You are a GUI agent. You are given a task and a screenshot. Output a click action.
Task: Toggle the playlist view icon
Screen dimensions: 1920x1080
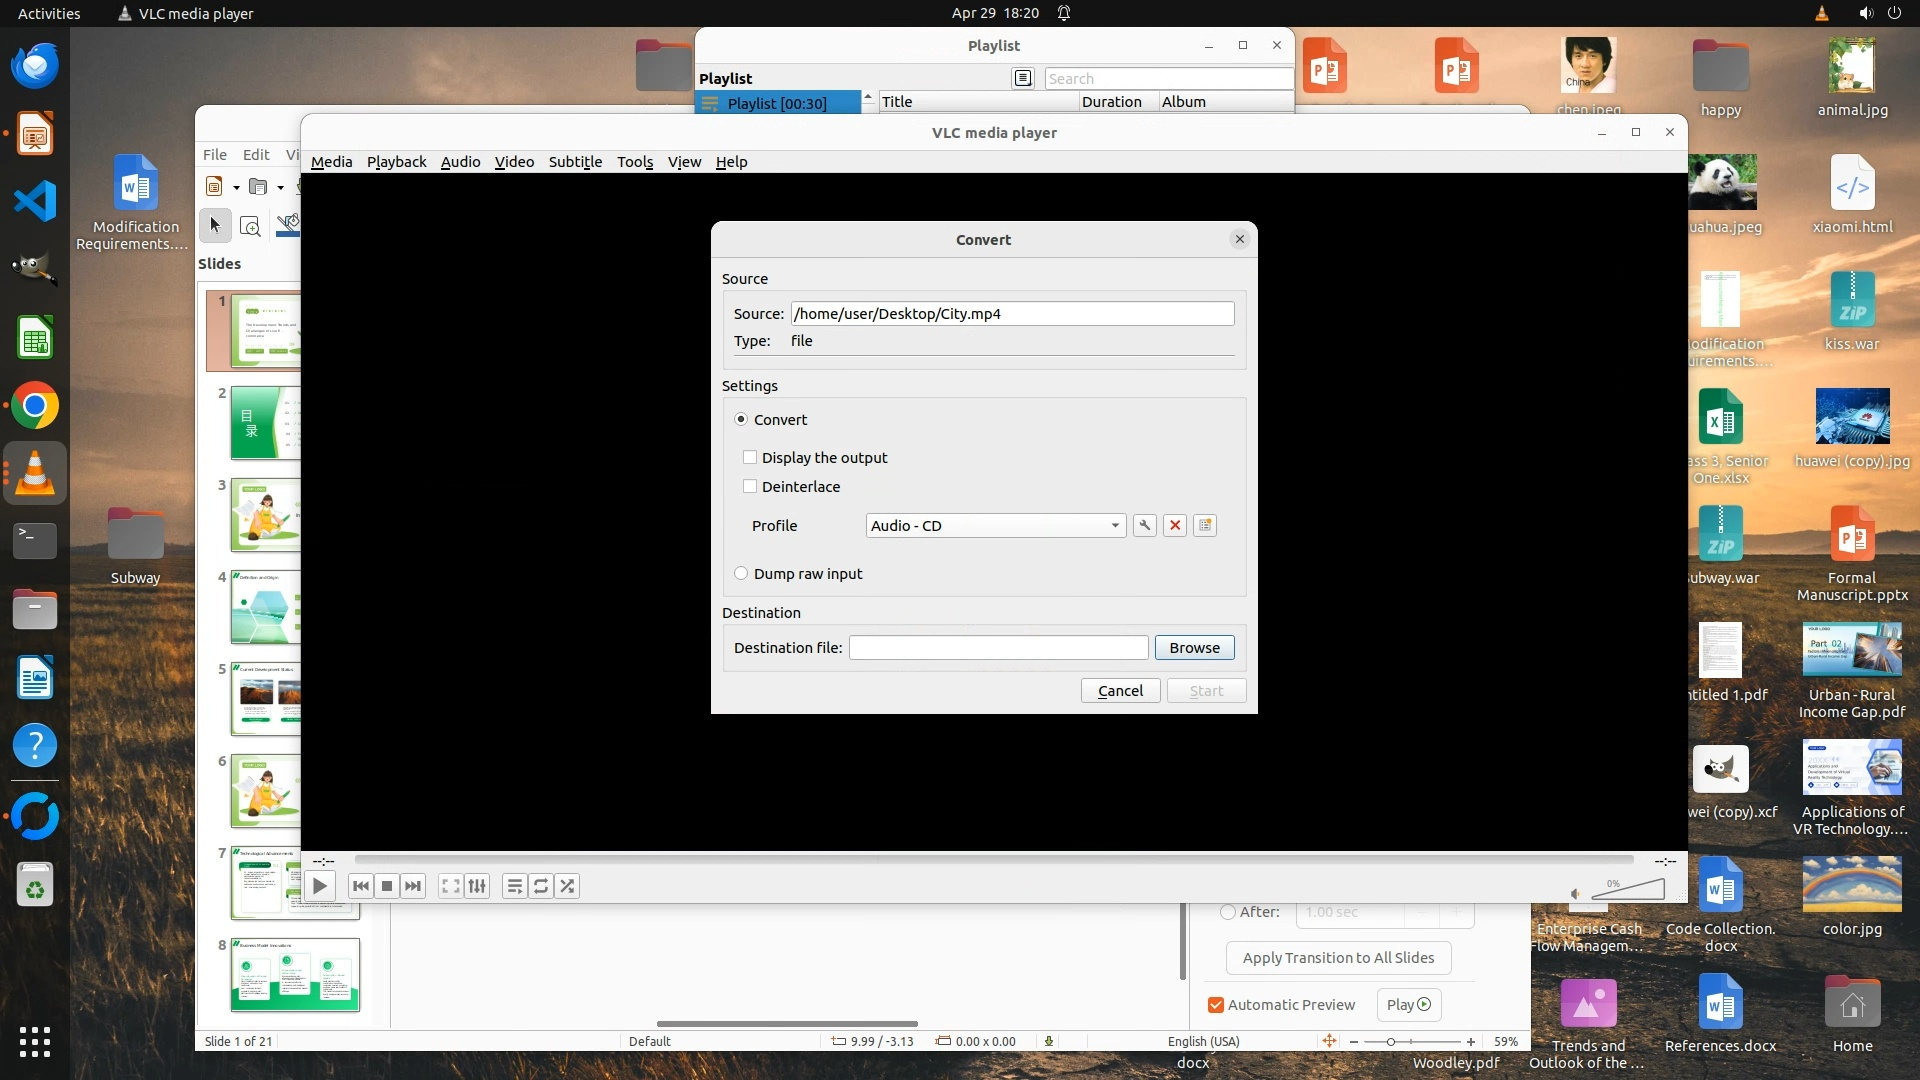[x=514, y=886]
